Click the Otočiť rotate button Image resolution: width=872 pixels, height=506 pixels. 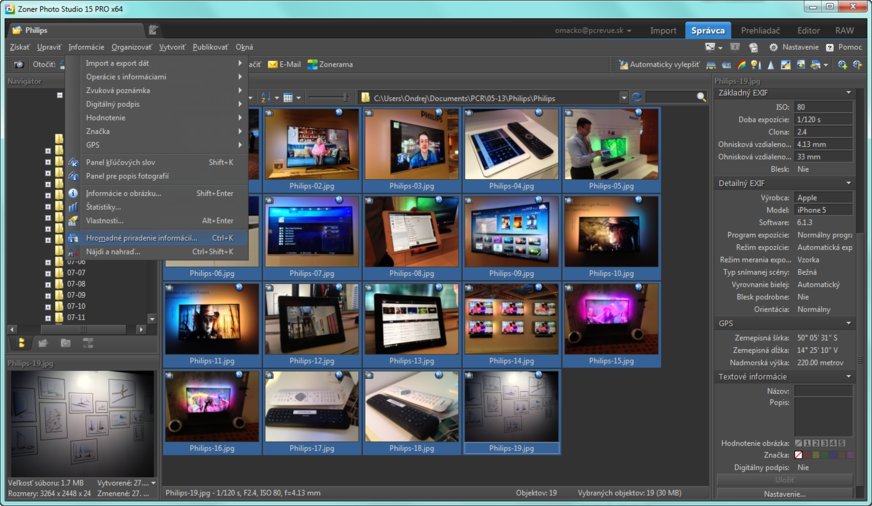point(42,64)
